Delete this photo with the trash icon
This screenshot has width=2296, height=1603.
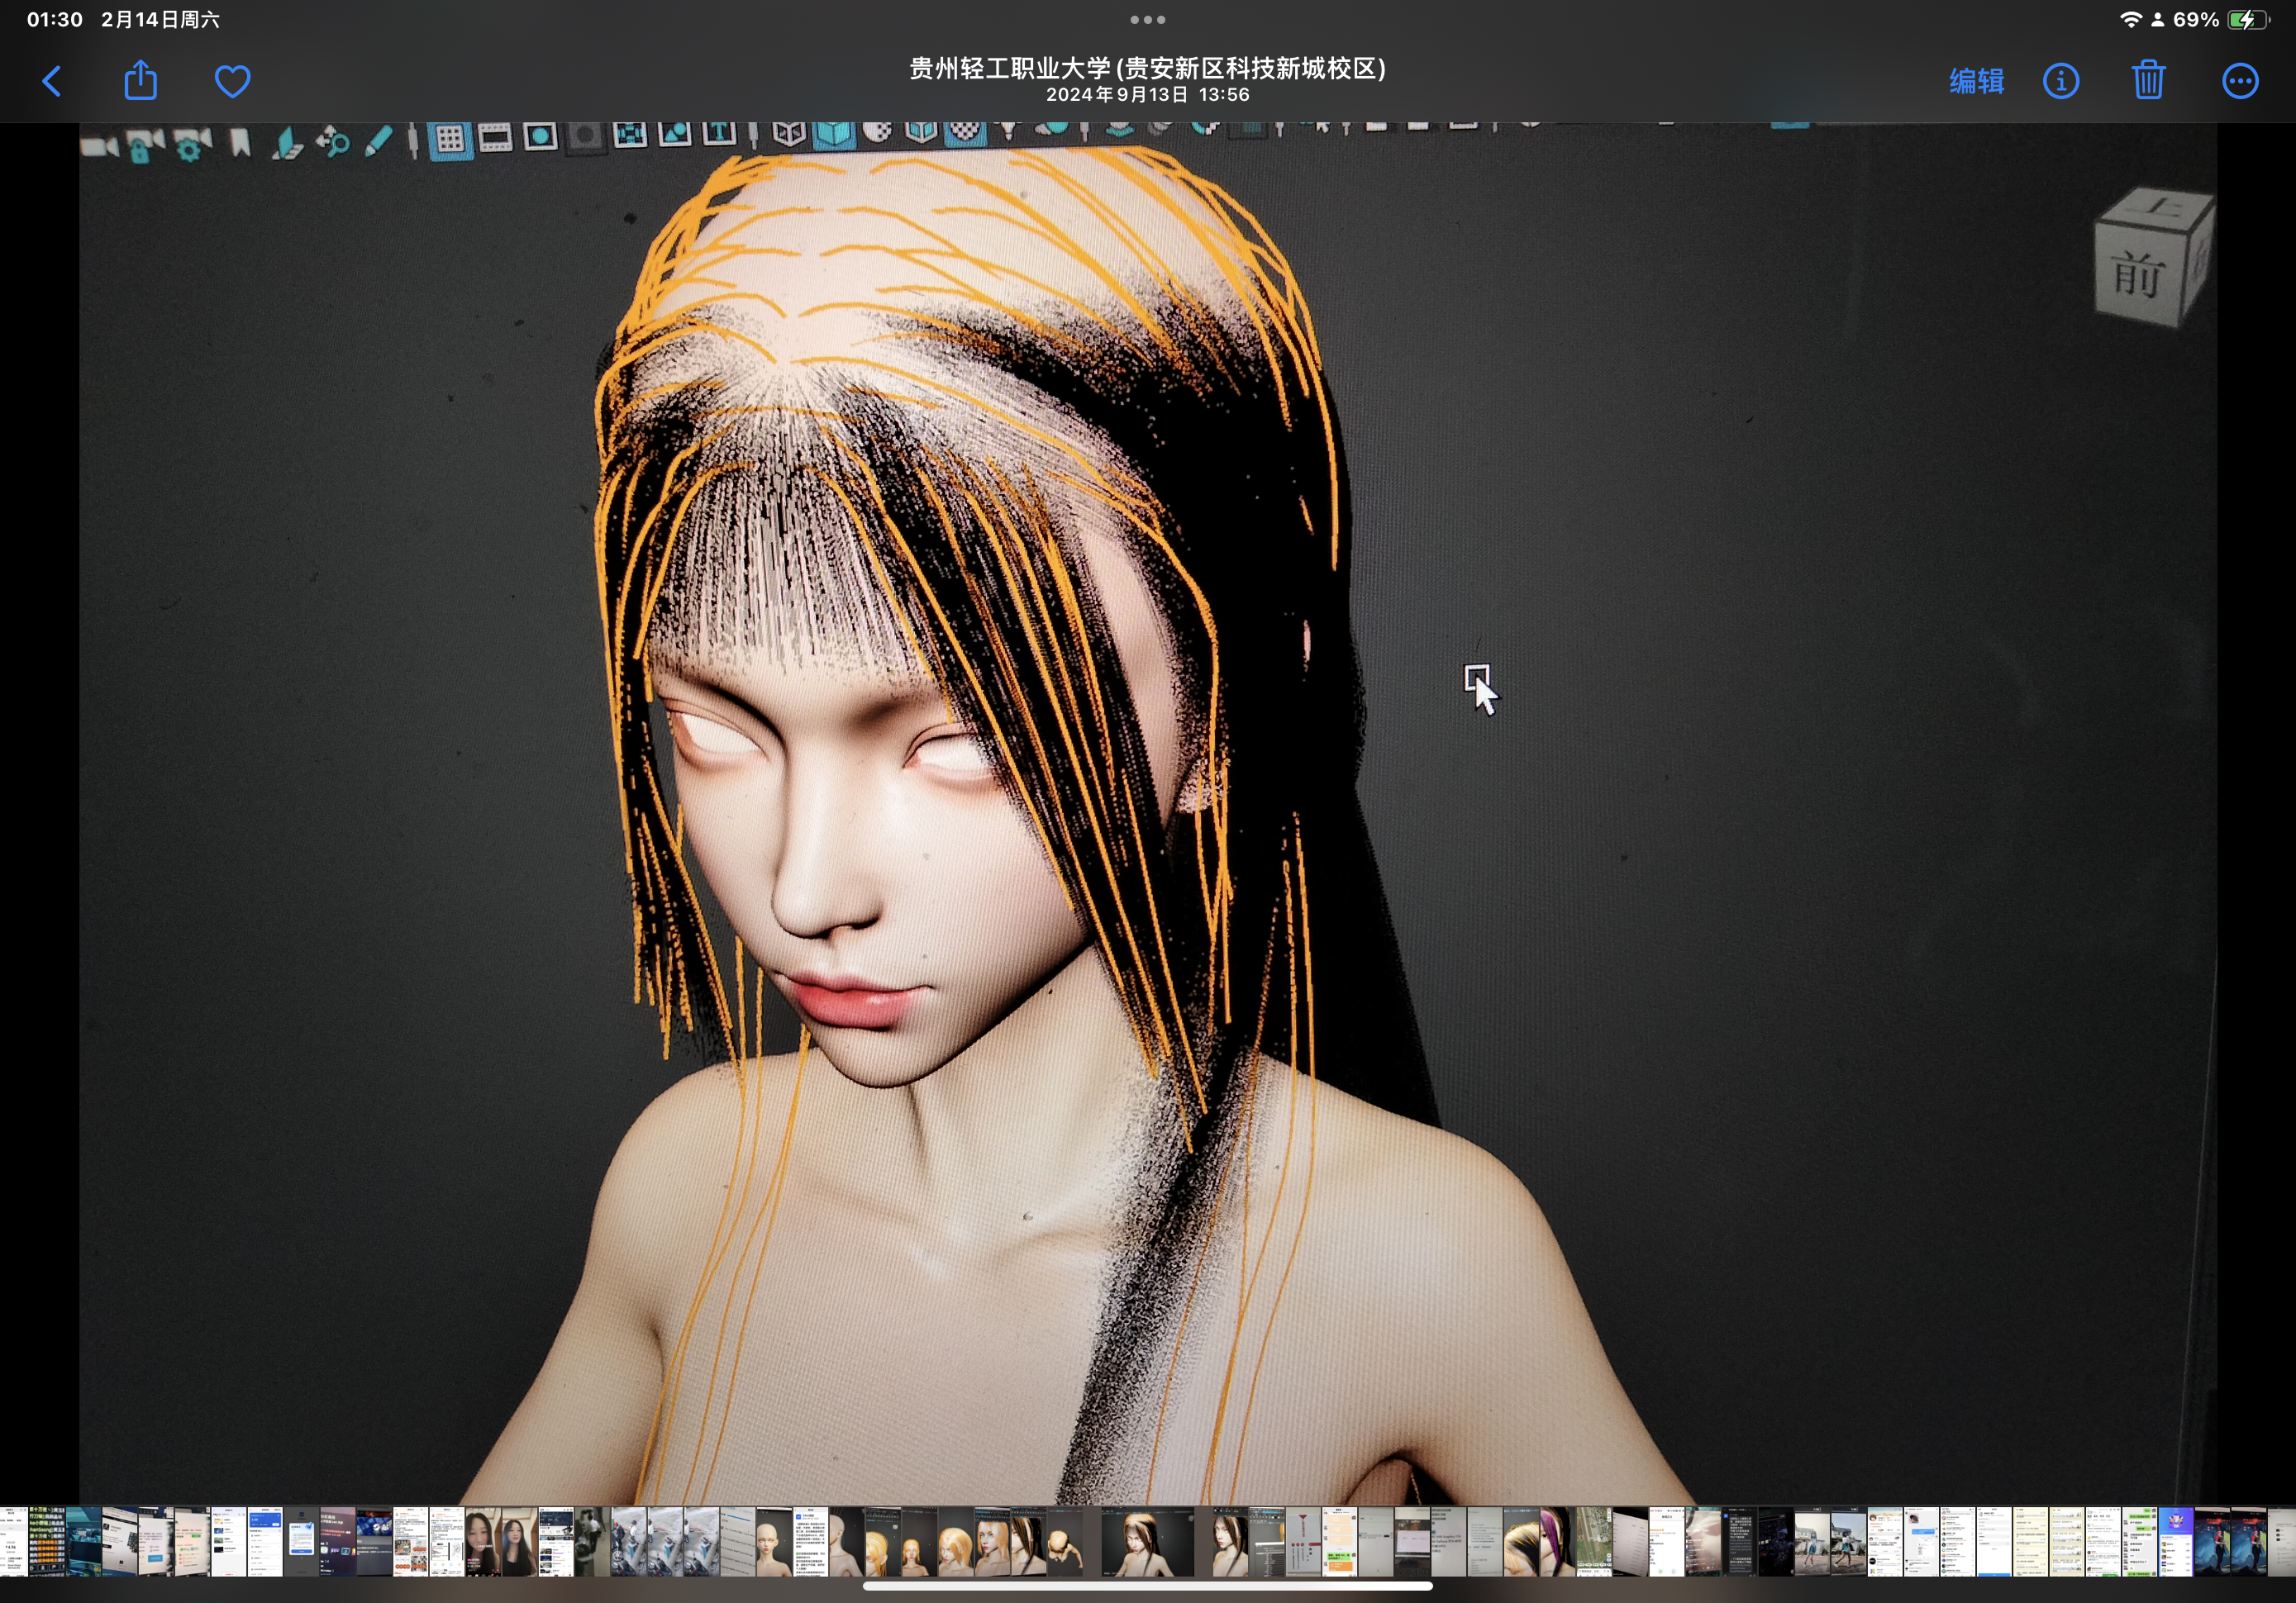point(2148,81)
